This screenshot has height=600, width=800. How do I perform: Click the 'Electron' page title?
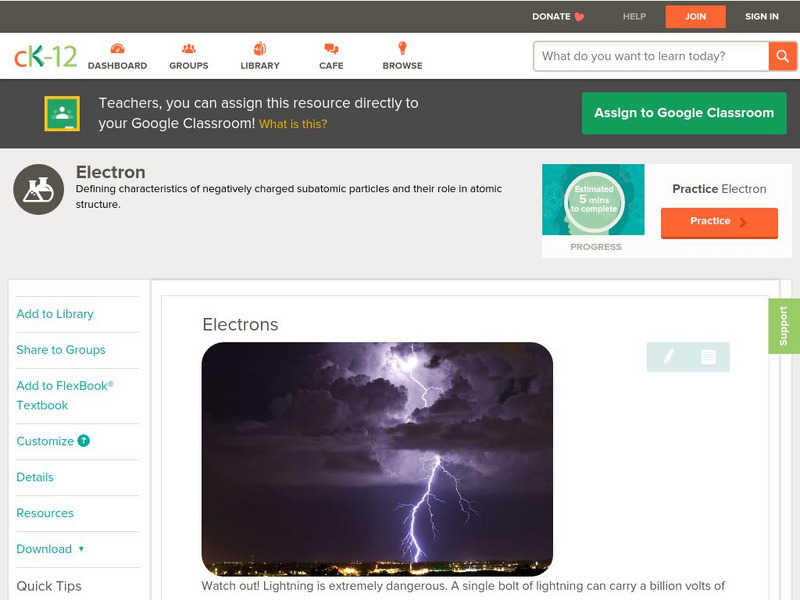111,172
